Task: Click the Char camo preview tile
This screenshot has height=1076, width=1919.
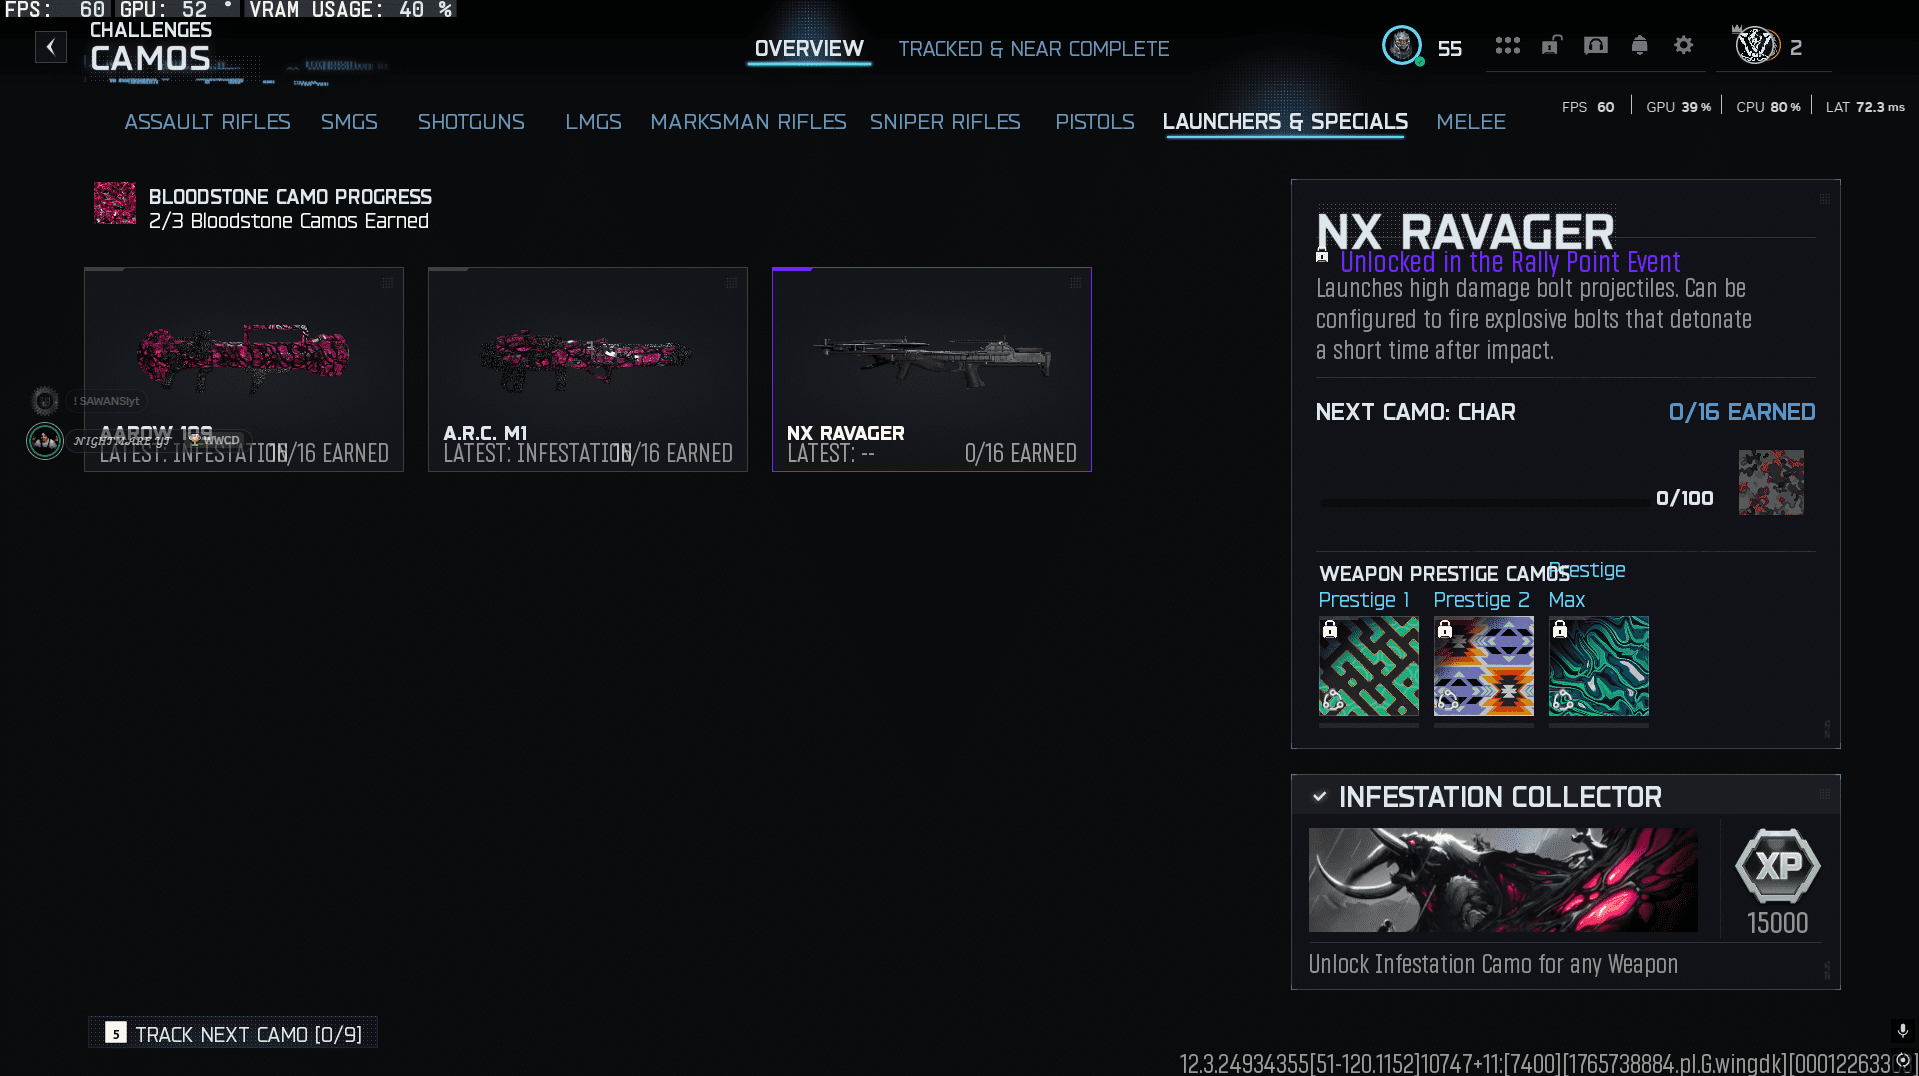Action: coord(1770,483)
